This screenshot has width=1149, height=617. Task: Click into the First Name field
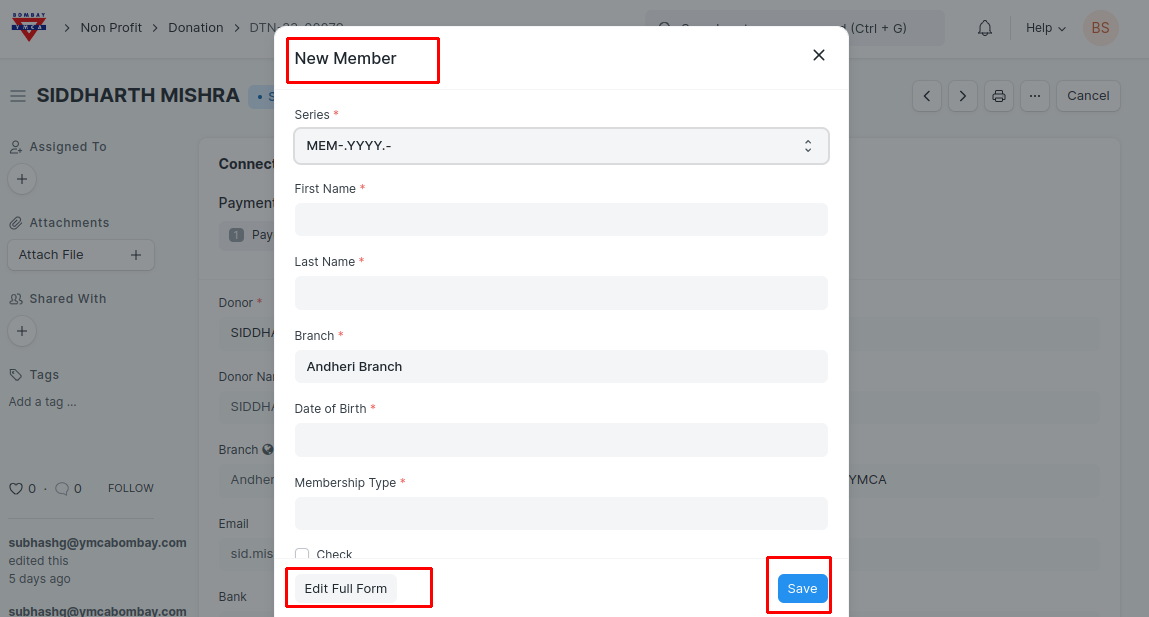pos(561,220)
